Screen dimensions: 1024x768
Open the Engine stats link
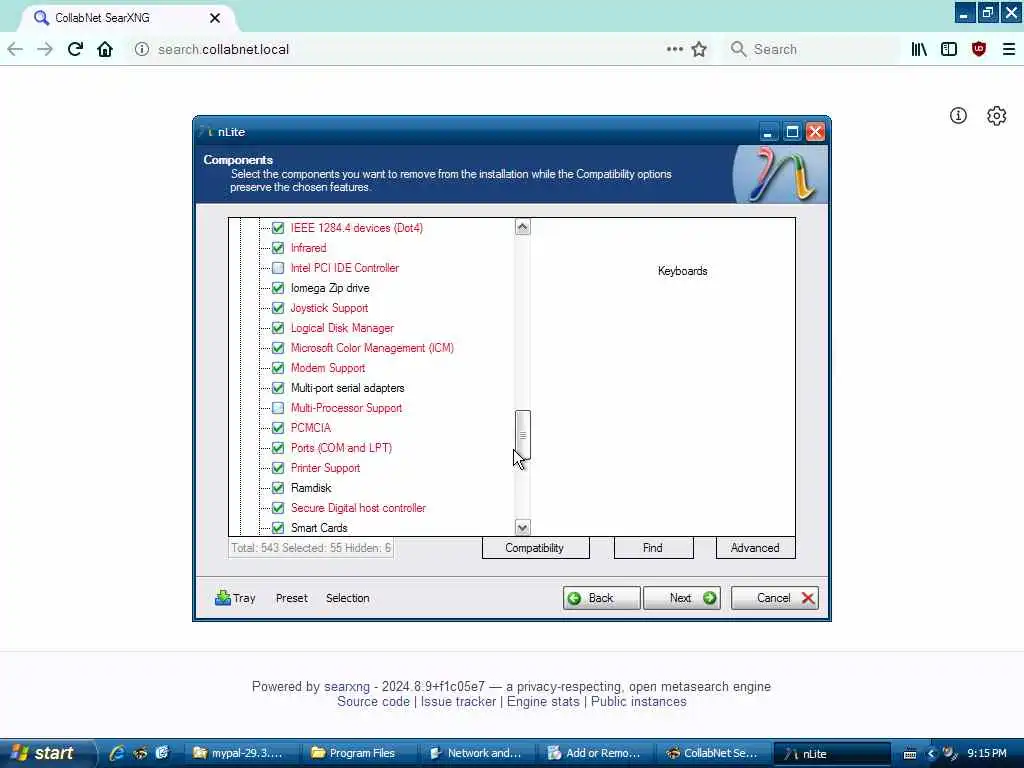click(x=543, y=701)
